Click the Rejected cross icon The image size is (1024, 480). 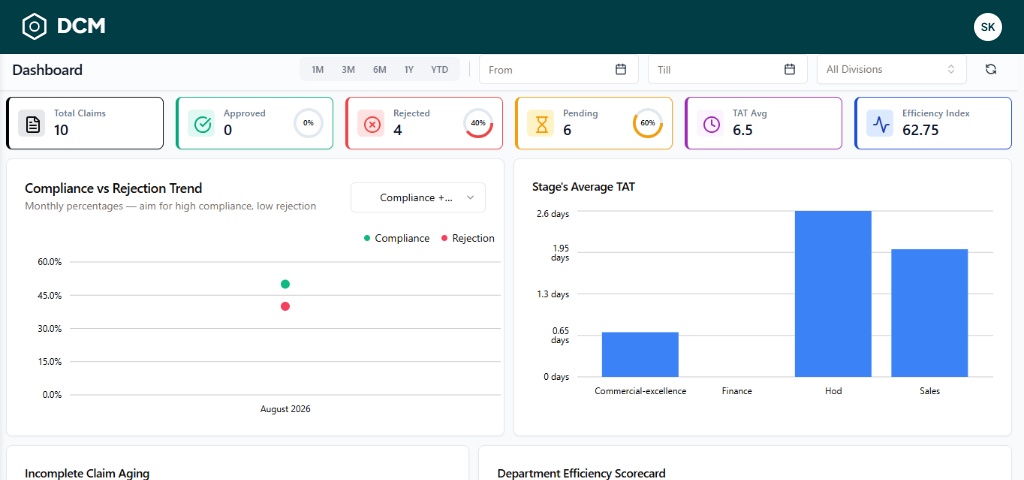[x=371, y=123]
